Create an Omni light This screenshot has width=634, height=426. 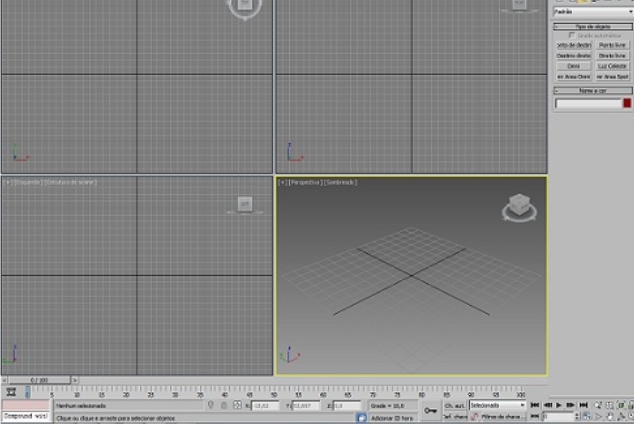pos(574,66)
